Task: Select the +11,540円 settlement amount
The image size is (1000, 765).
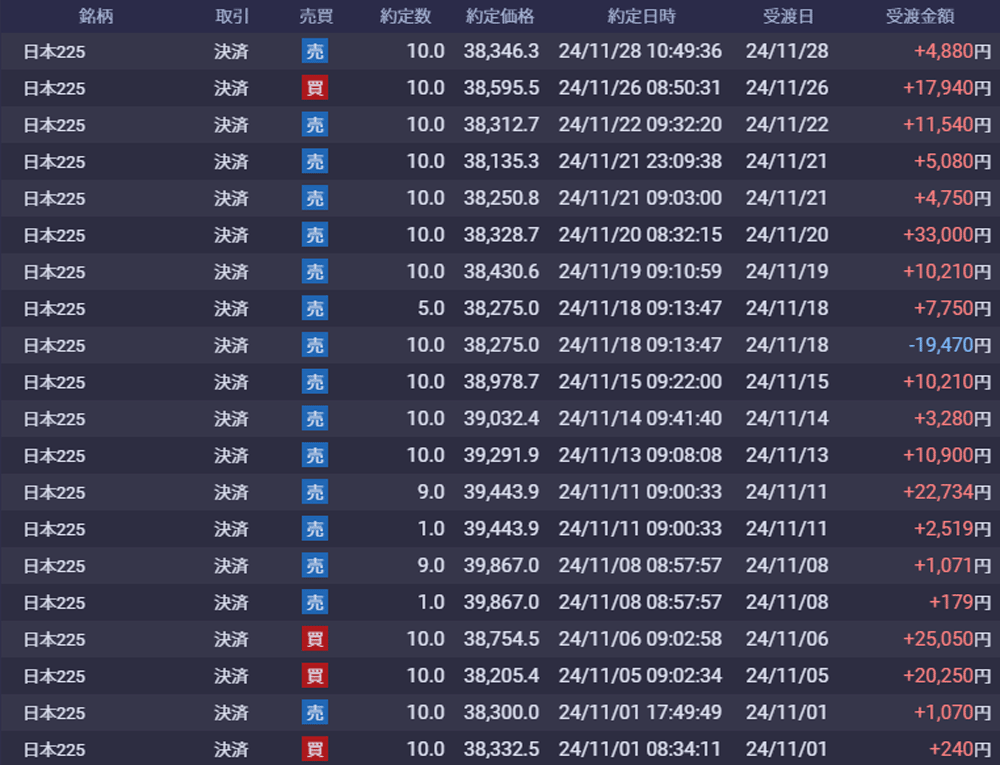Action: click(947, 125)
